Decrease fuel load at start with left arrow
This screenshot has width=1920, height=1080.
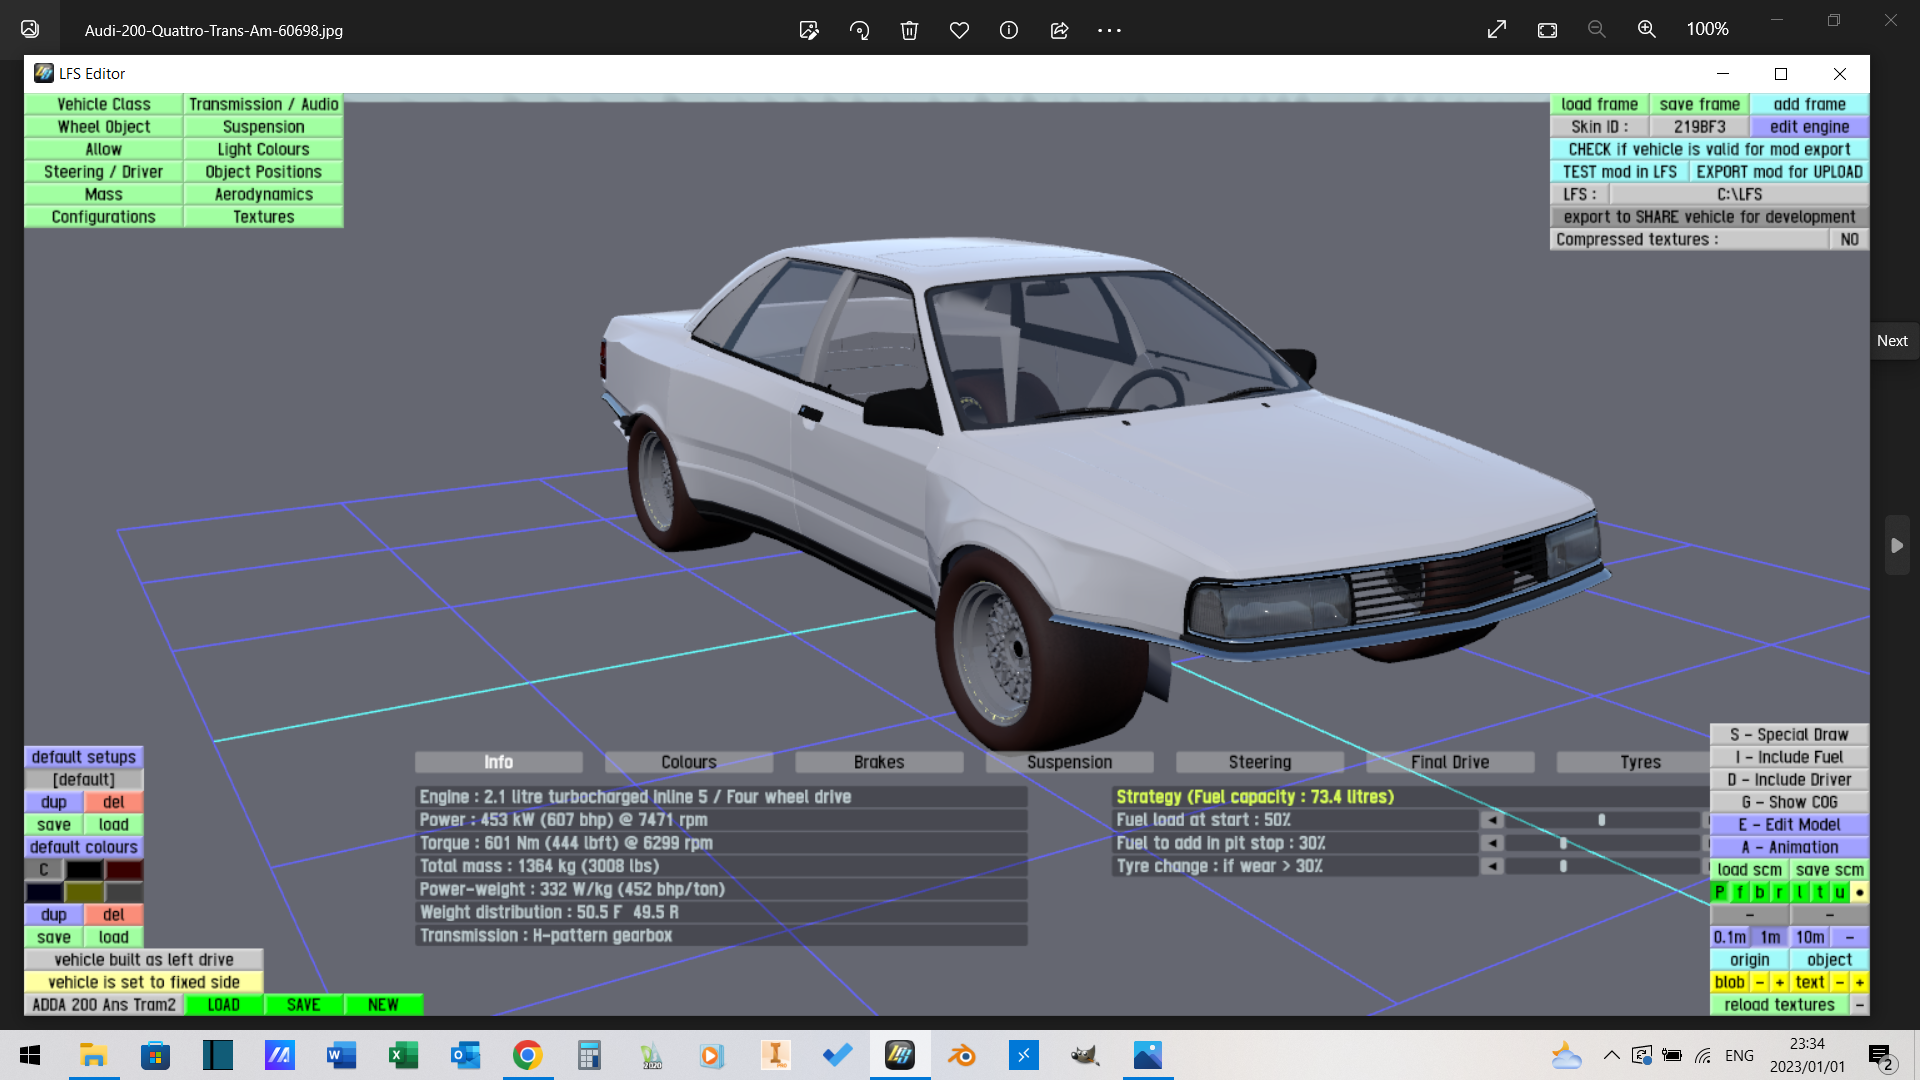click(x=1492, y=820)
